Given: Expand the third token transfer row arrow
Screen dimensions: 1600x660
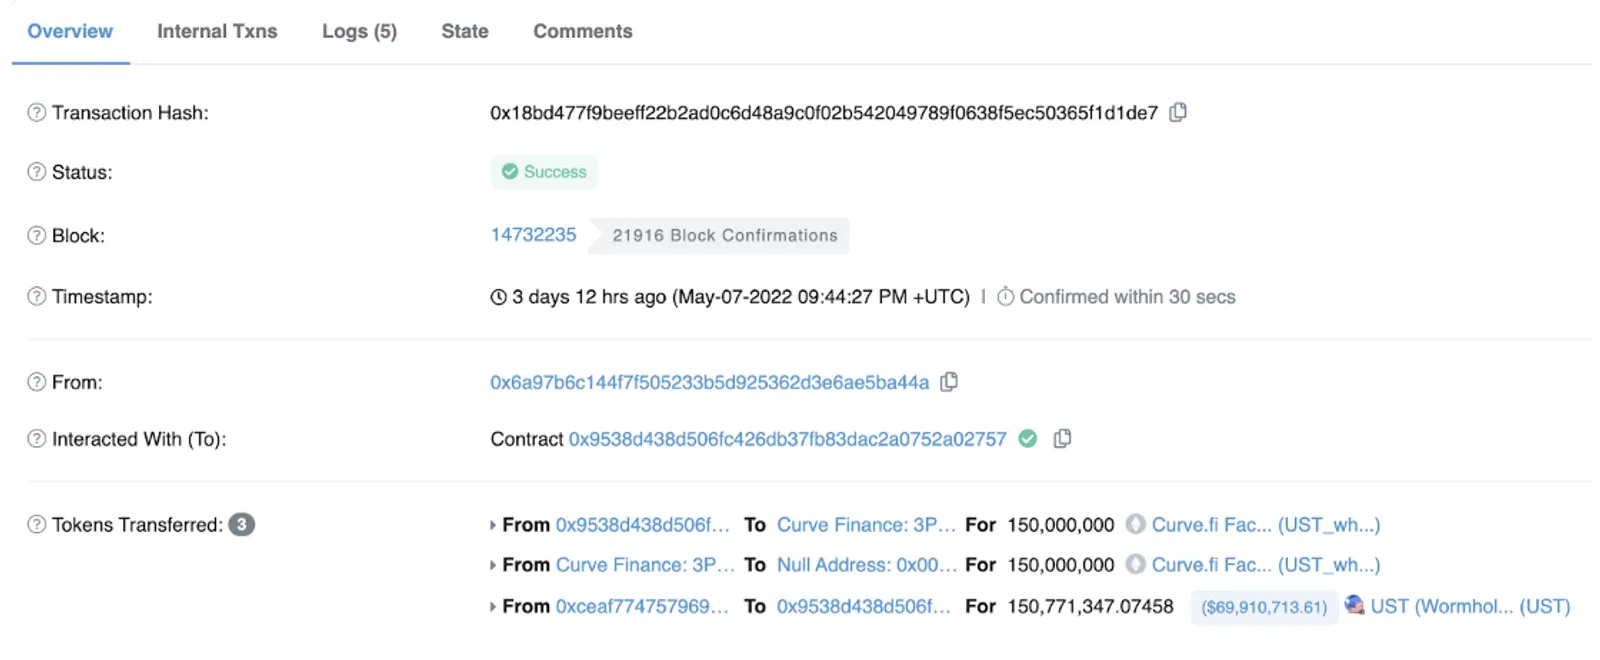Looking at the screenshot, I should [x=493, y=606].
